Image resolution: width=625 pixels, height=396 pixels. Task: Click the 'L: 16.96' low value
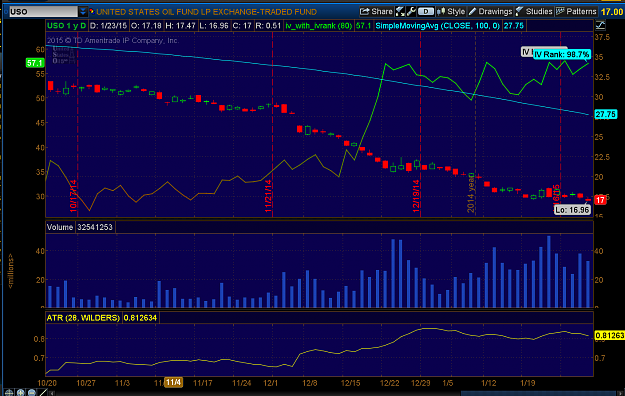click(214, 26)
